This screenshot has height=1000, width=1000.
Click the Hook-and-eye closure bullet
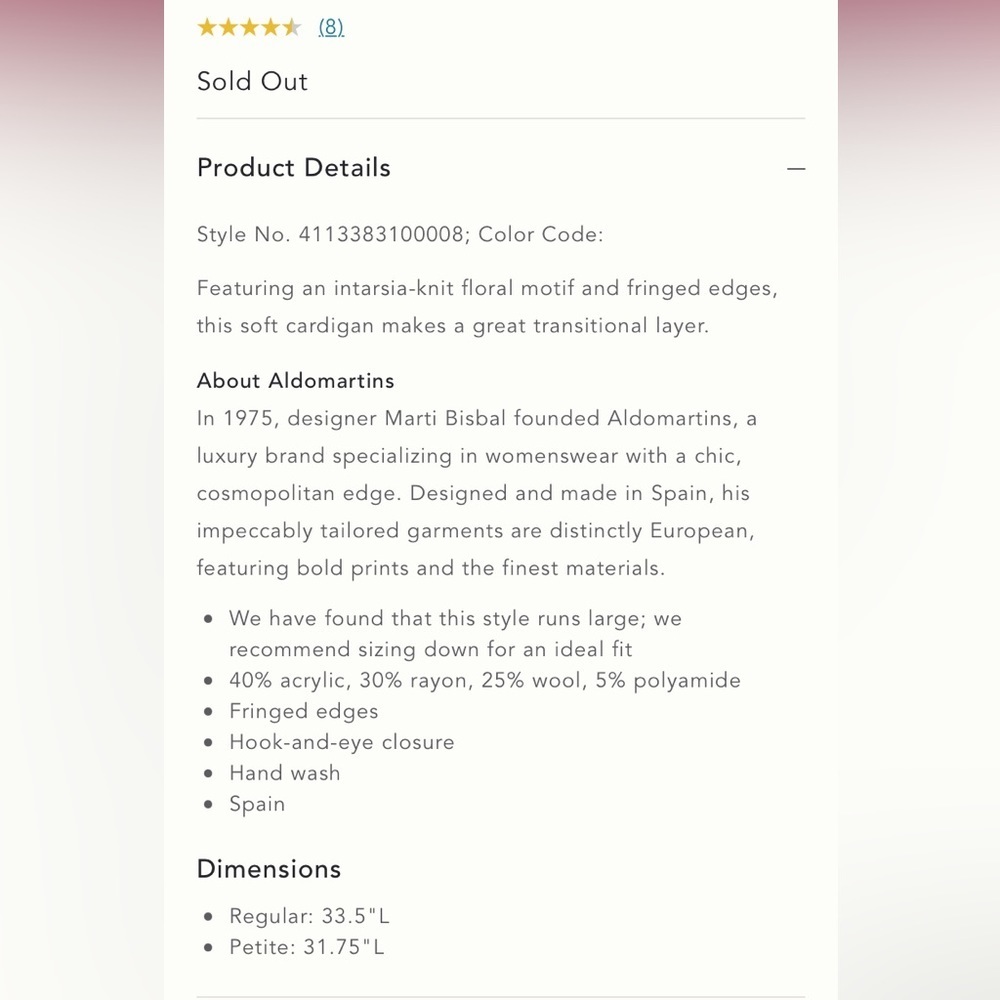[x=342, y=743]
